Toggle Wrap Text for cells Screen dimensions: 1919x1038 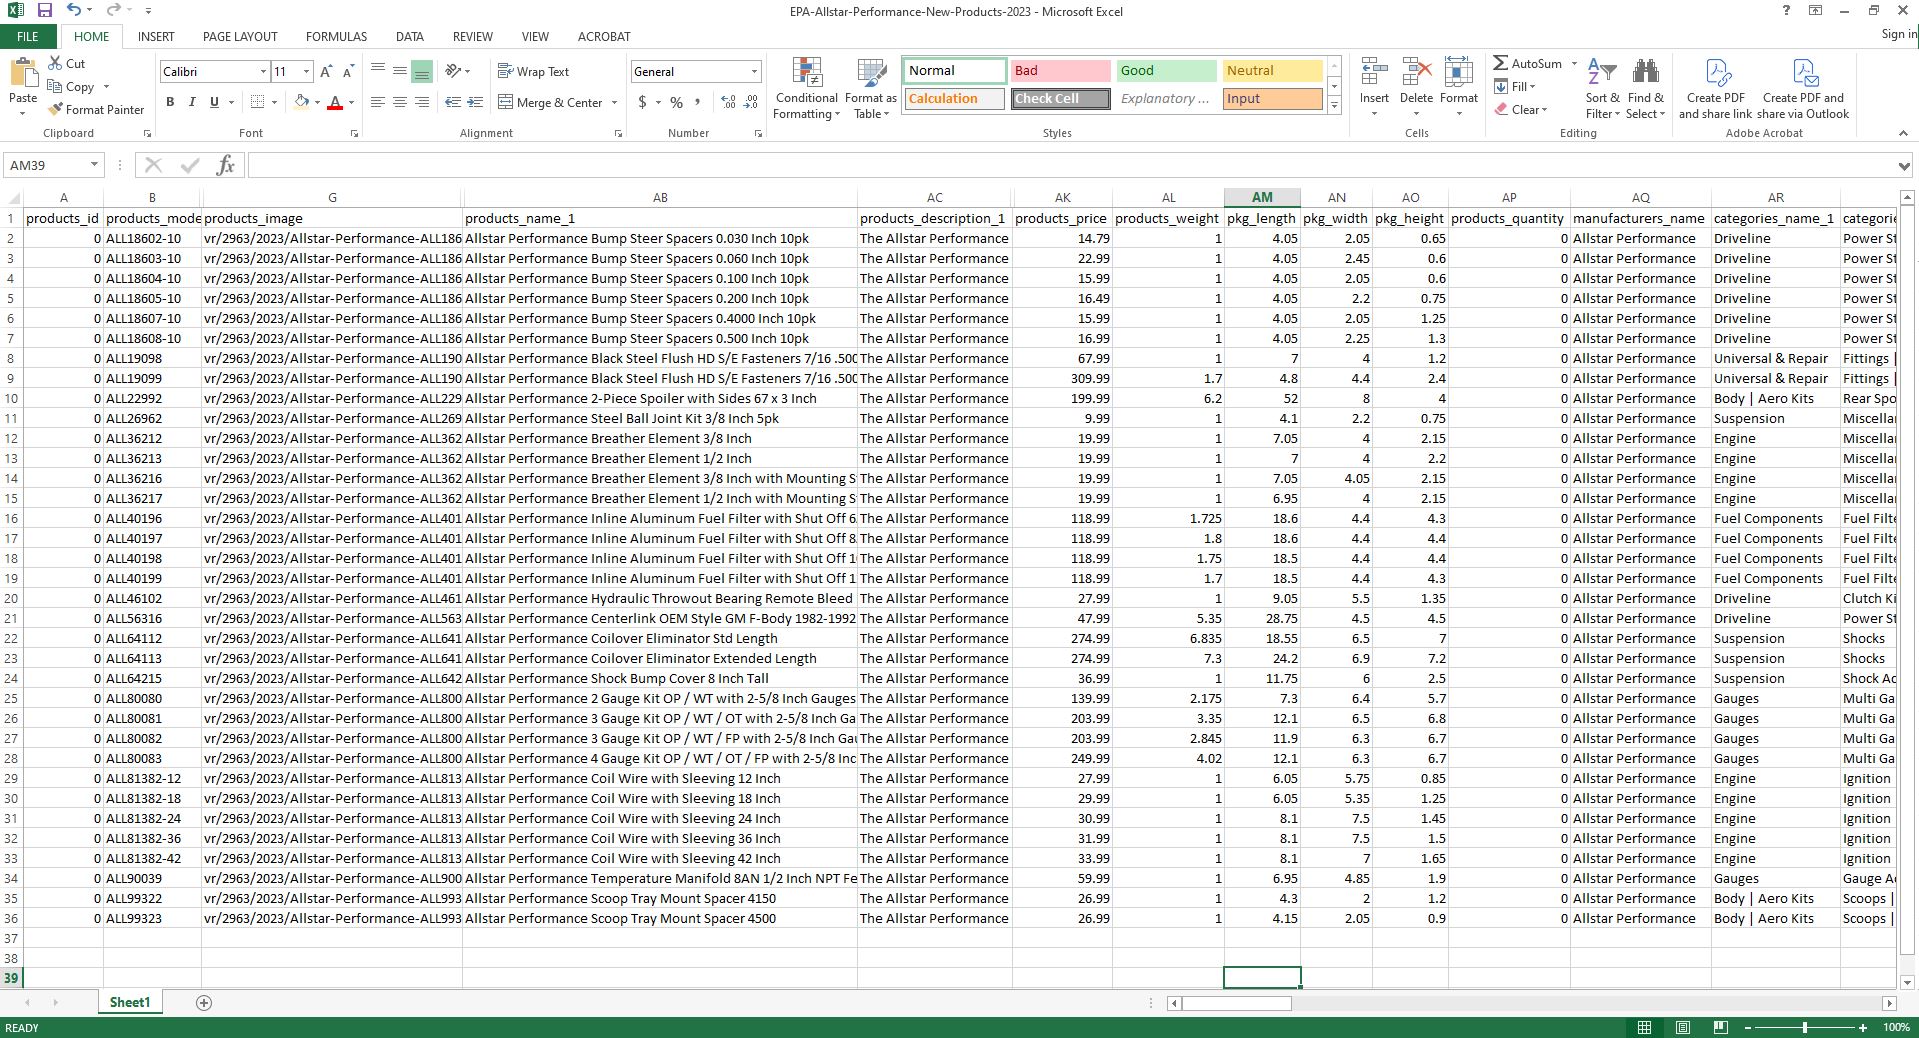coord(533,72)
